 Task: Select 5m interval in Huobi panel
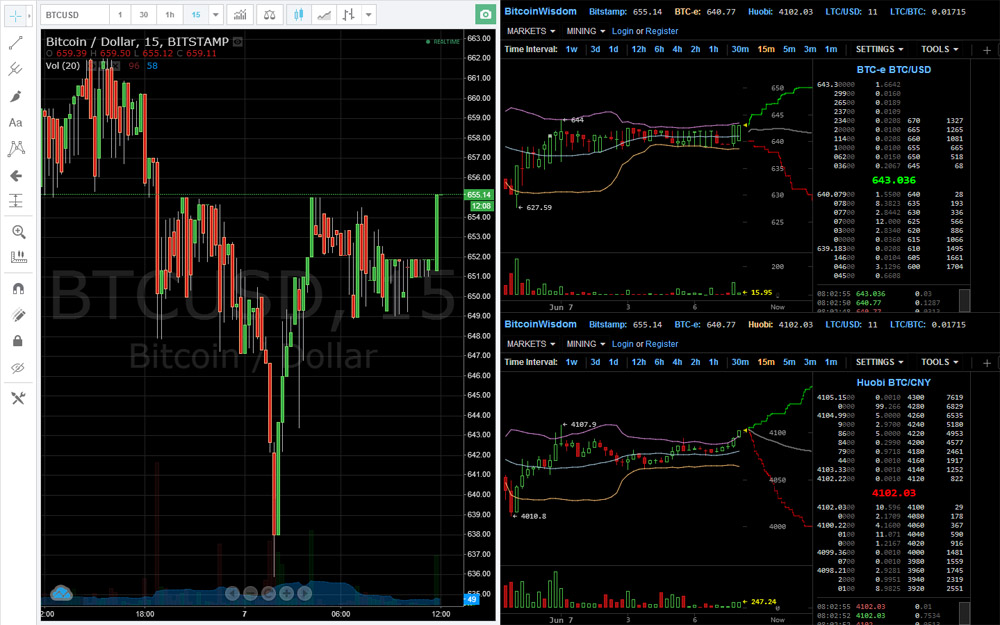[789, 362]
